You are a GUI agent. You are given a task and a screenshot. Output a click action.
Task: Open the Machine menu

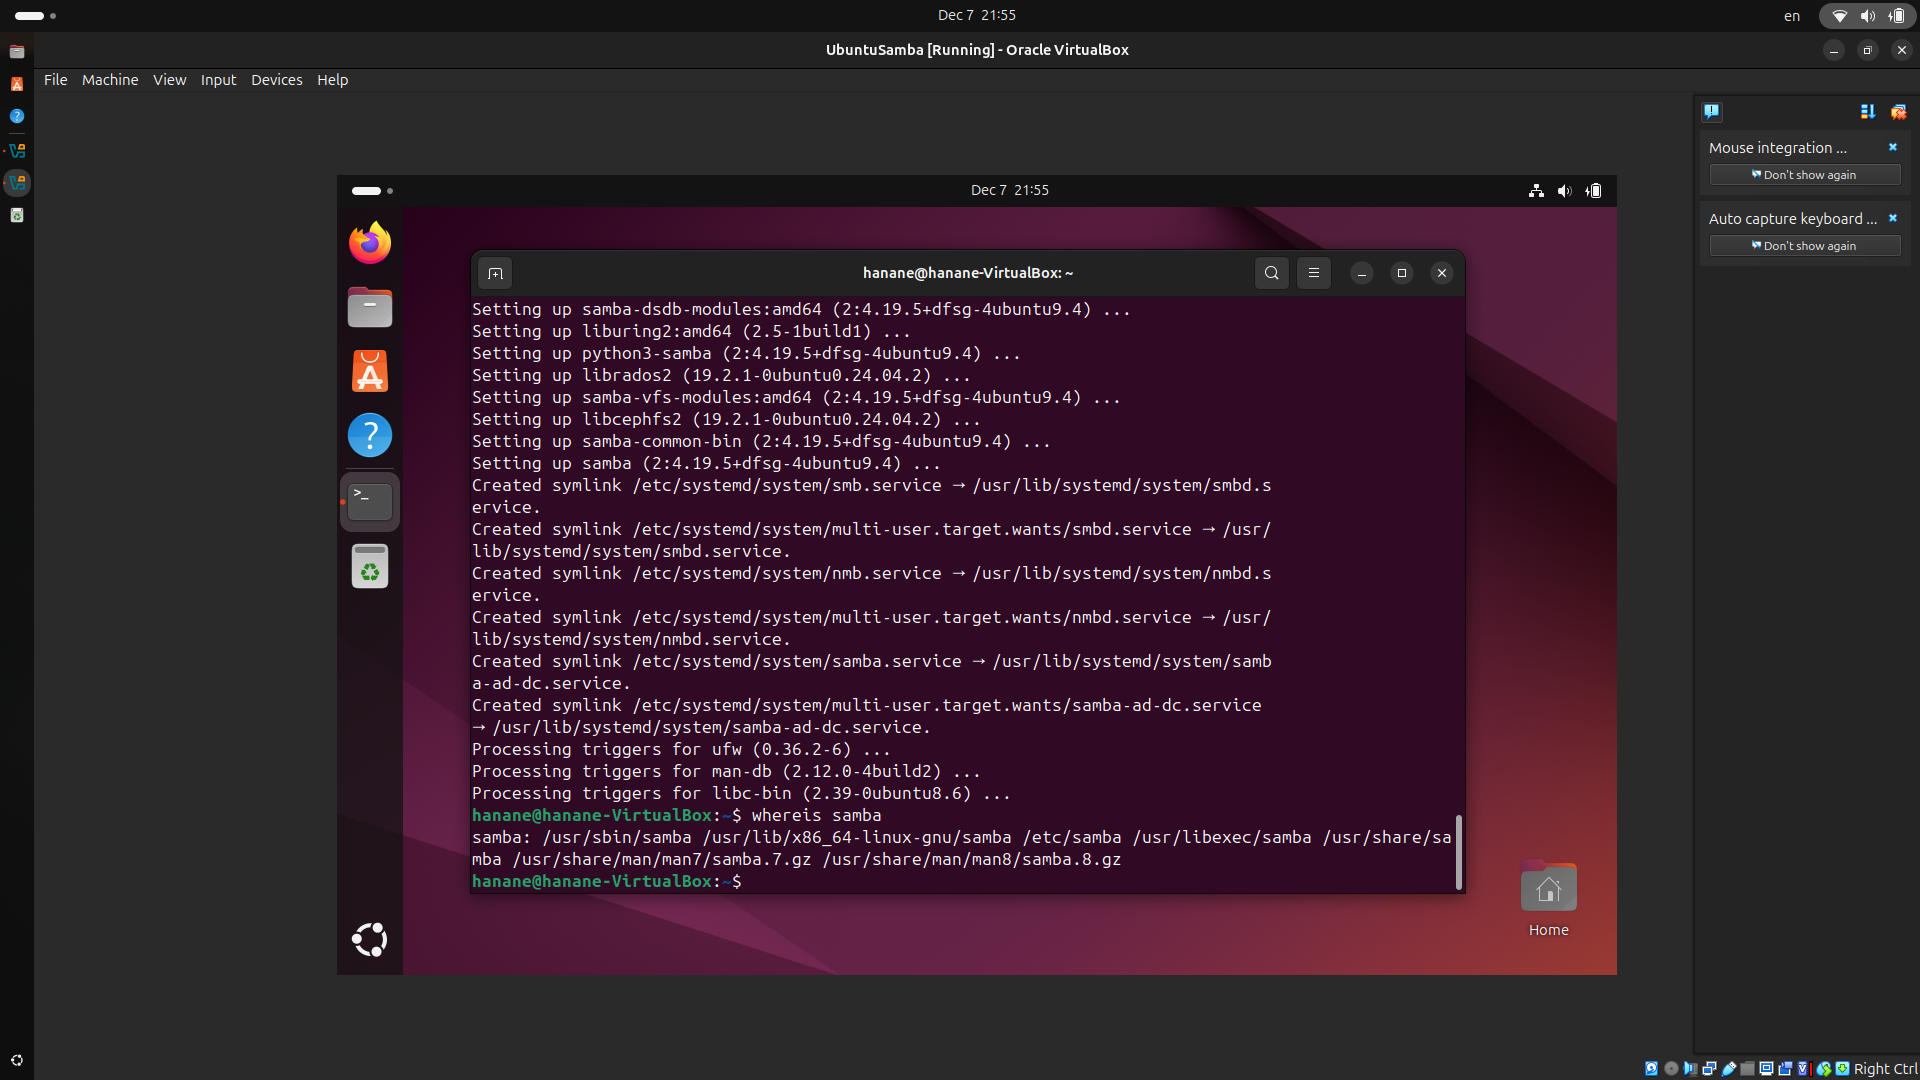(110, 80)
